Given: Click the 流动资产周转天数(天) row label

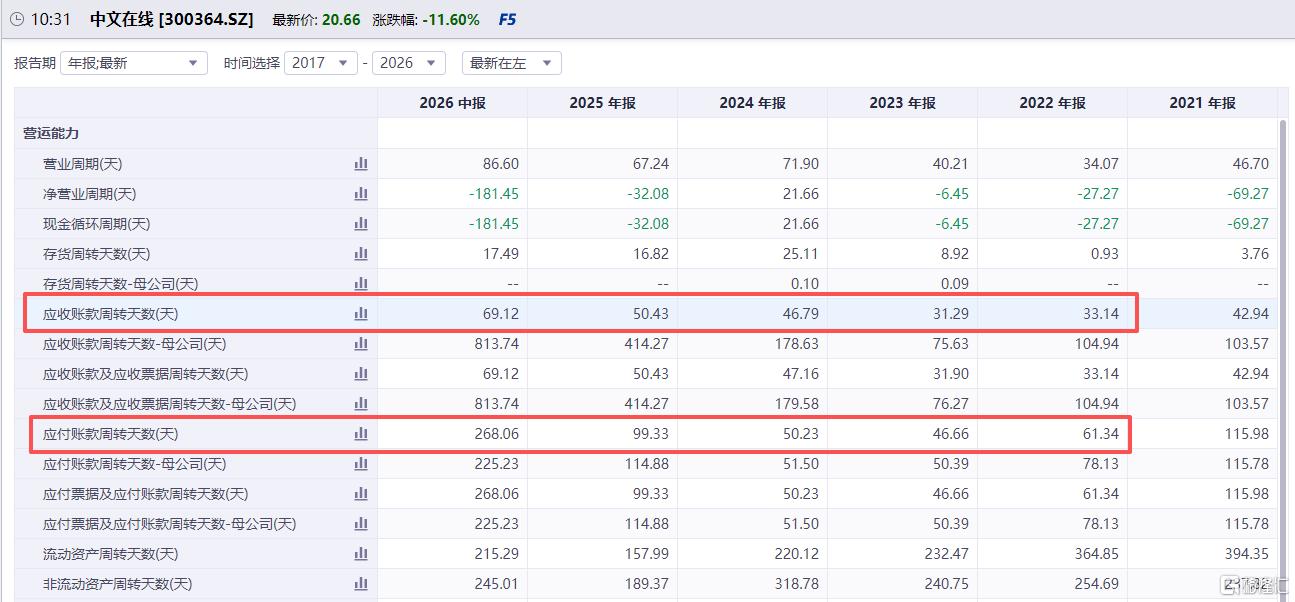Looking at the screenshot, I should pos(111,554).
